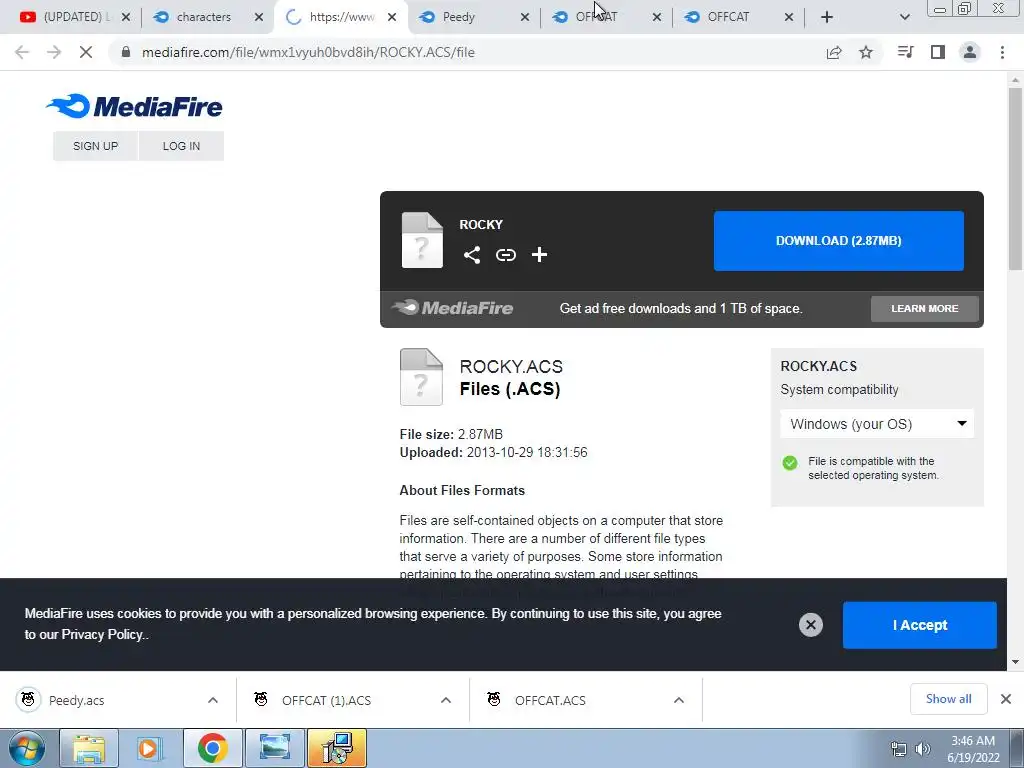Viewport: 1024px width, 768px height.
Task: Click the Chrome taskbar icon
Action: coord(212,748)
